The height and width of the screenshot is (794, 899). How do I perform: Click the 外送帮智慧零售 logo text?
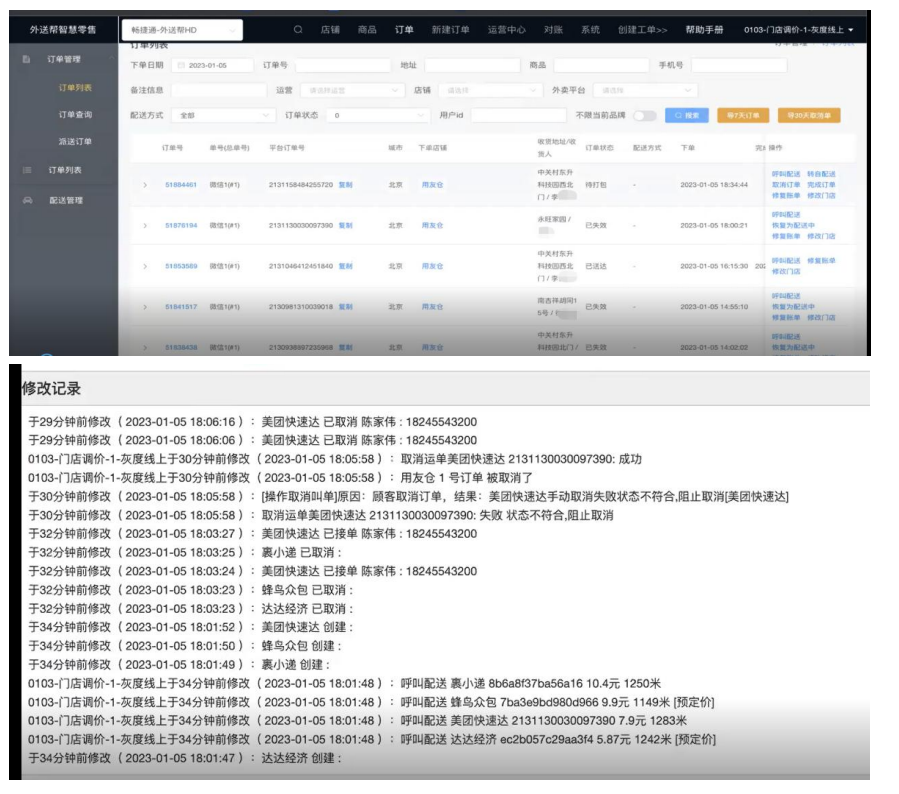[63, 30]
